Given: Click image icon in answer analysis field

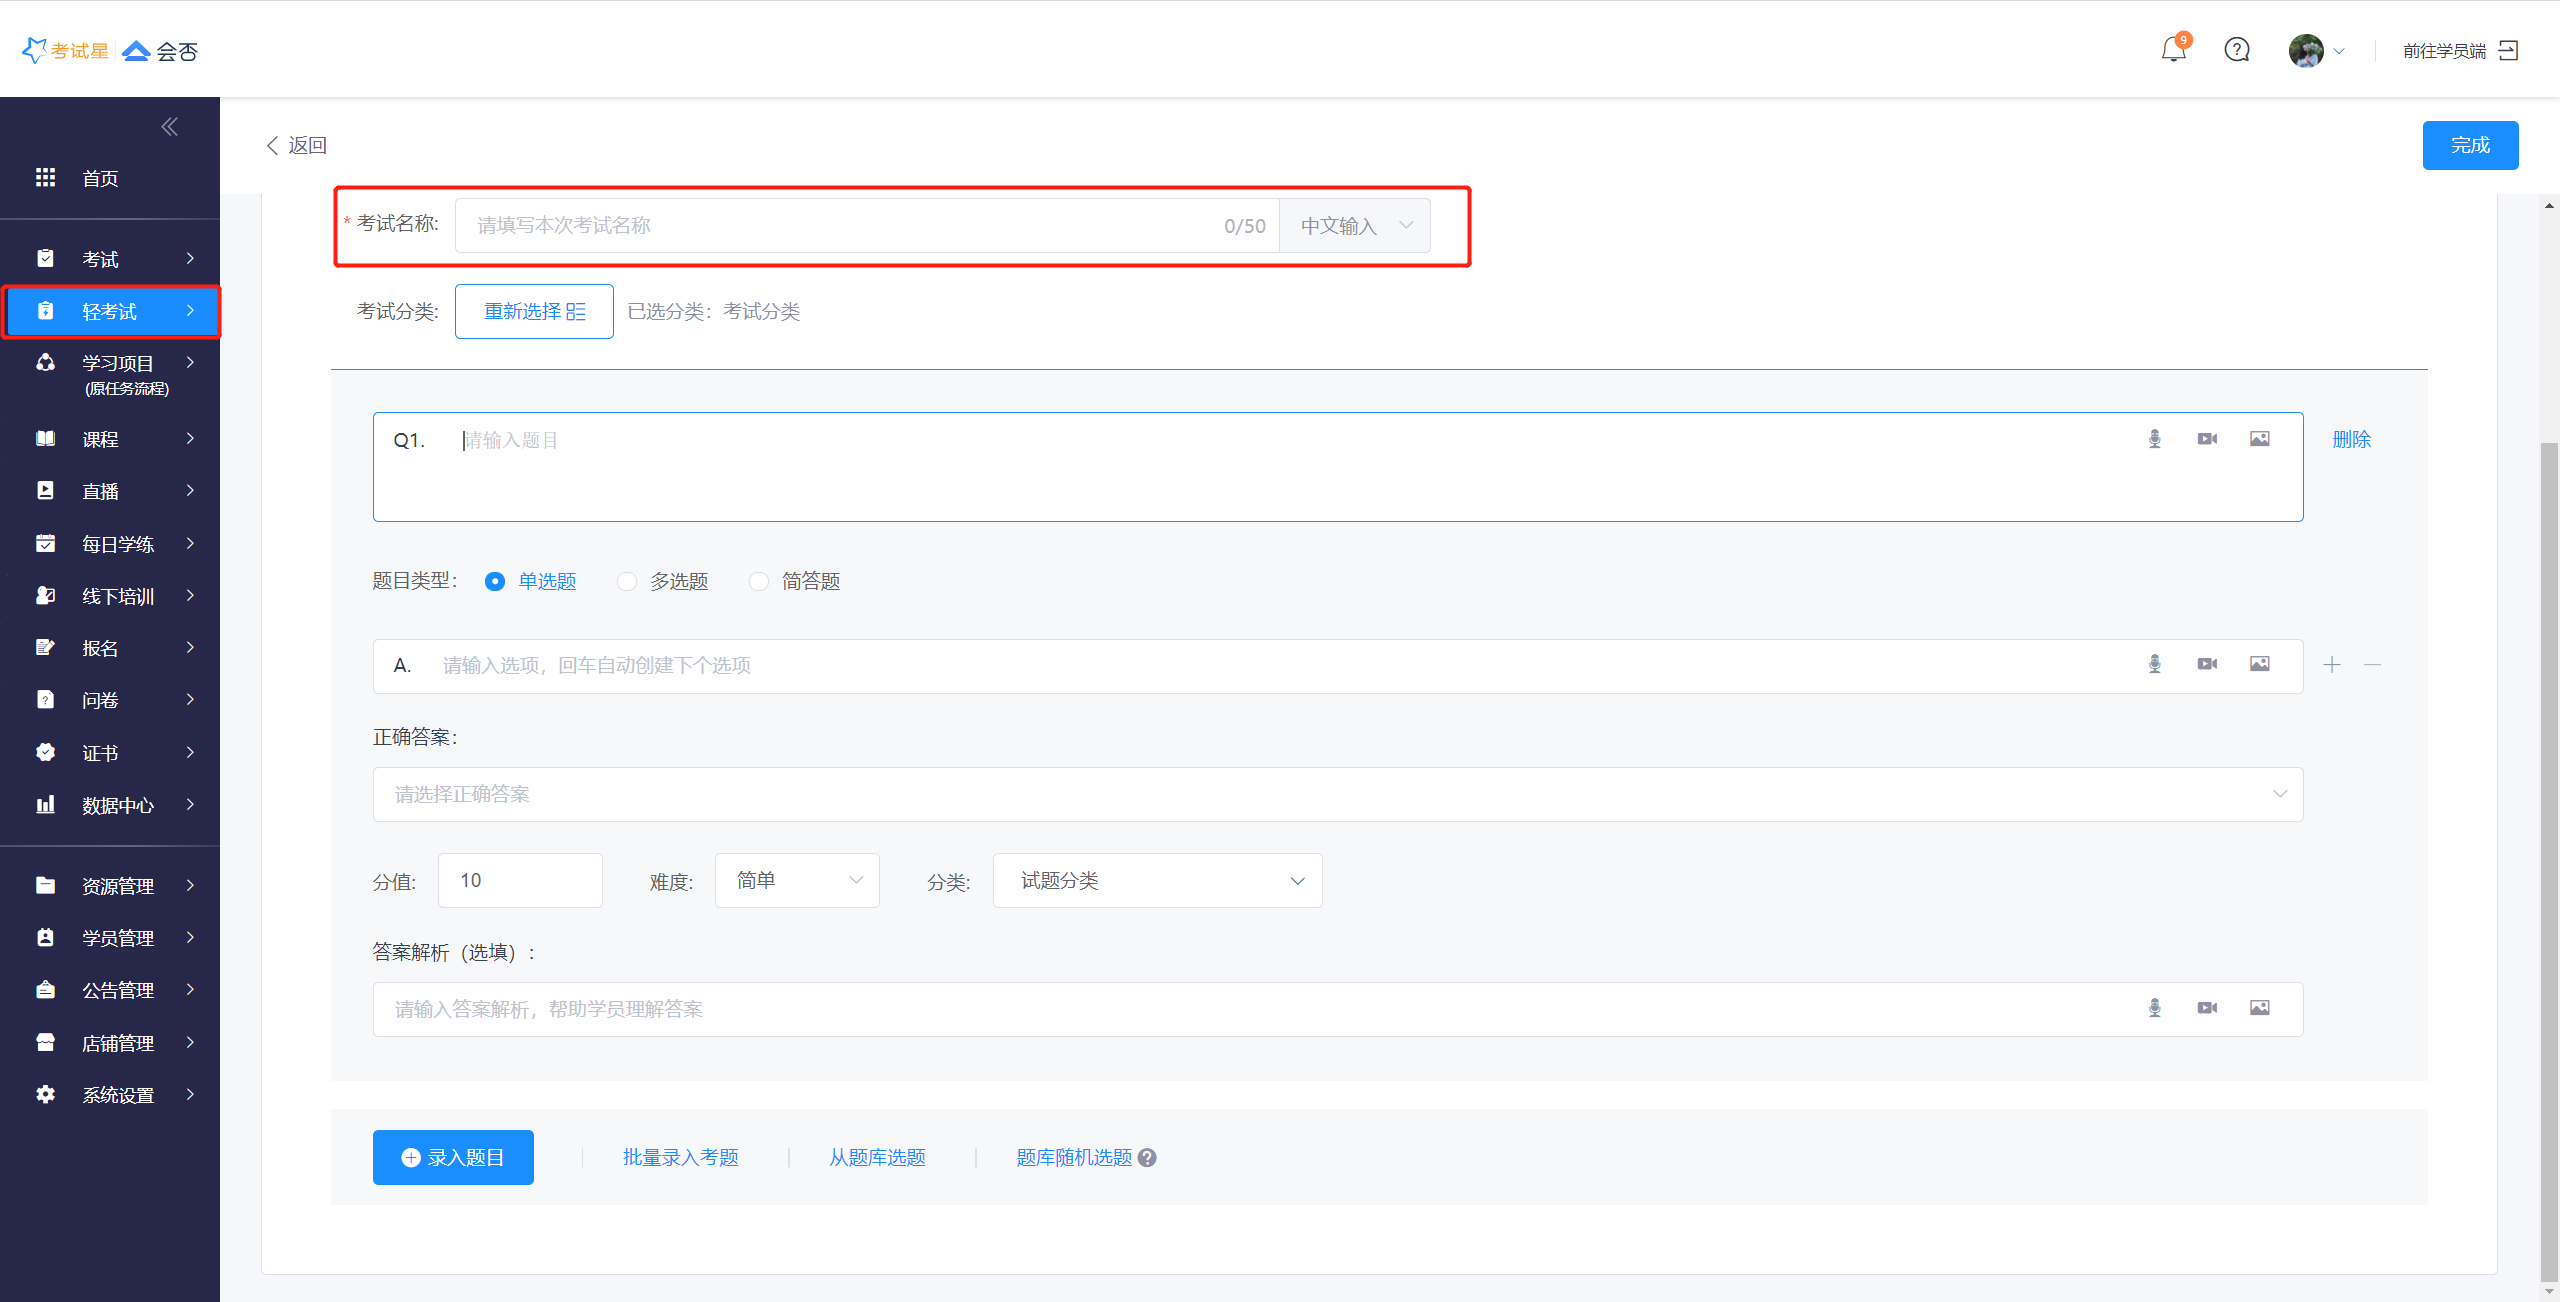Looking at the screenshot, I should [2259, 1008].
